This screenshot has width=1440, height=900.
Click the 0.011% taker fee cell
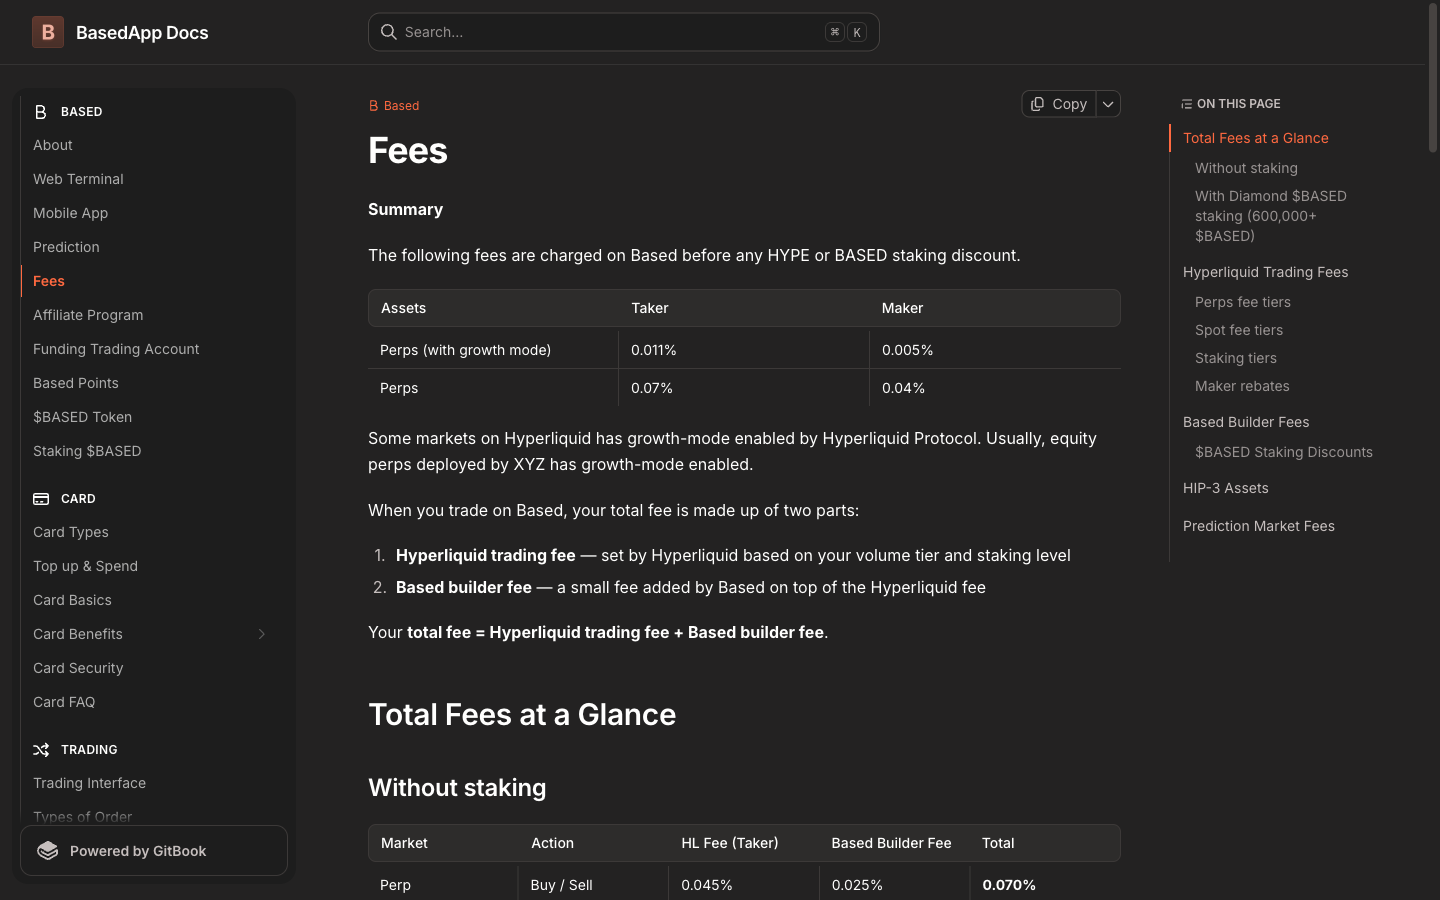(744, 350)
